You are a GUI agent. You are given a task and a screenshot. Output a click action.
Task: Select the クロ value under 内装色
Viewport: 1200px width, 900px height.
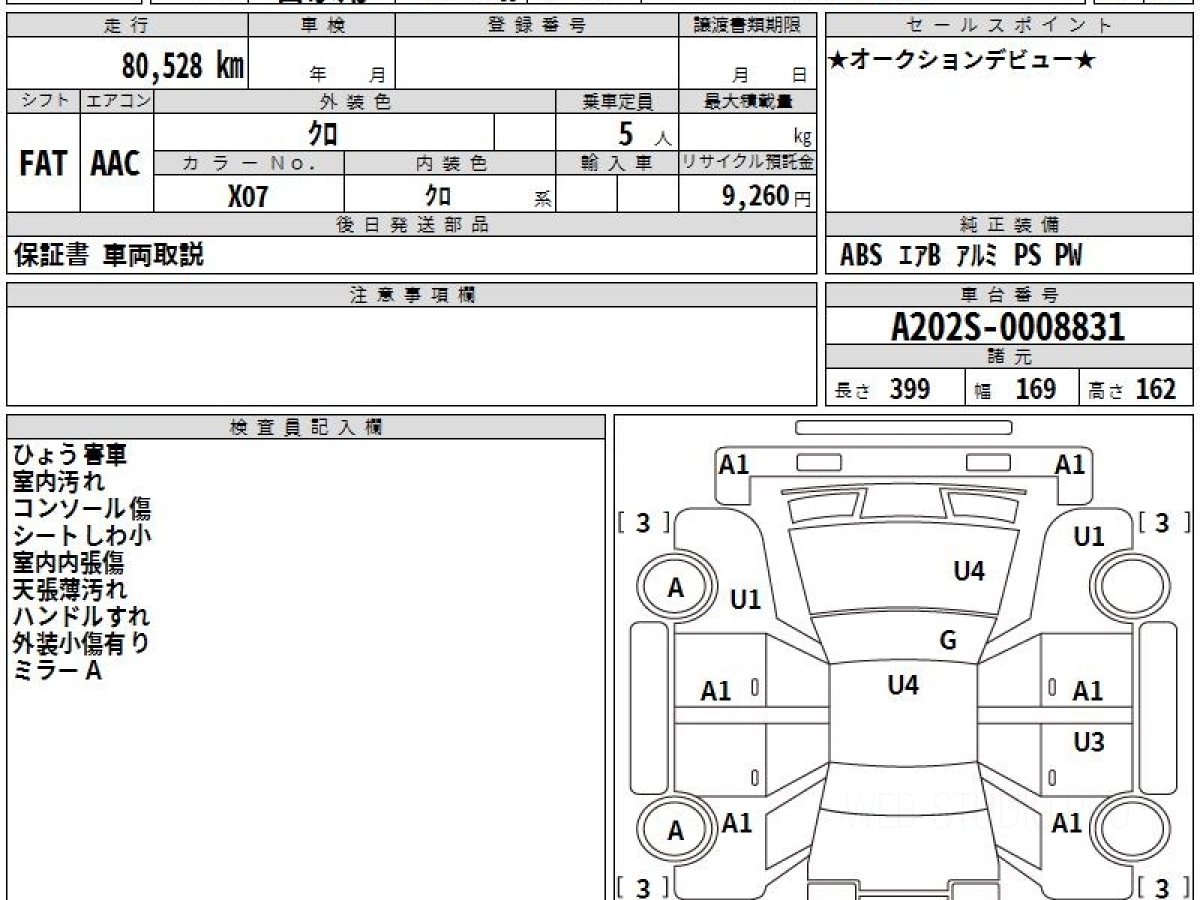tap(438, 195)
